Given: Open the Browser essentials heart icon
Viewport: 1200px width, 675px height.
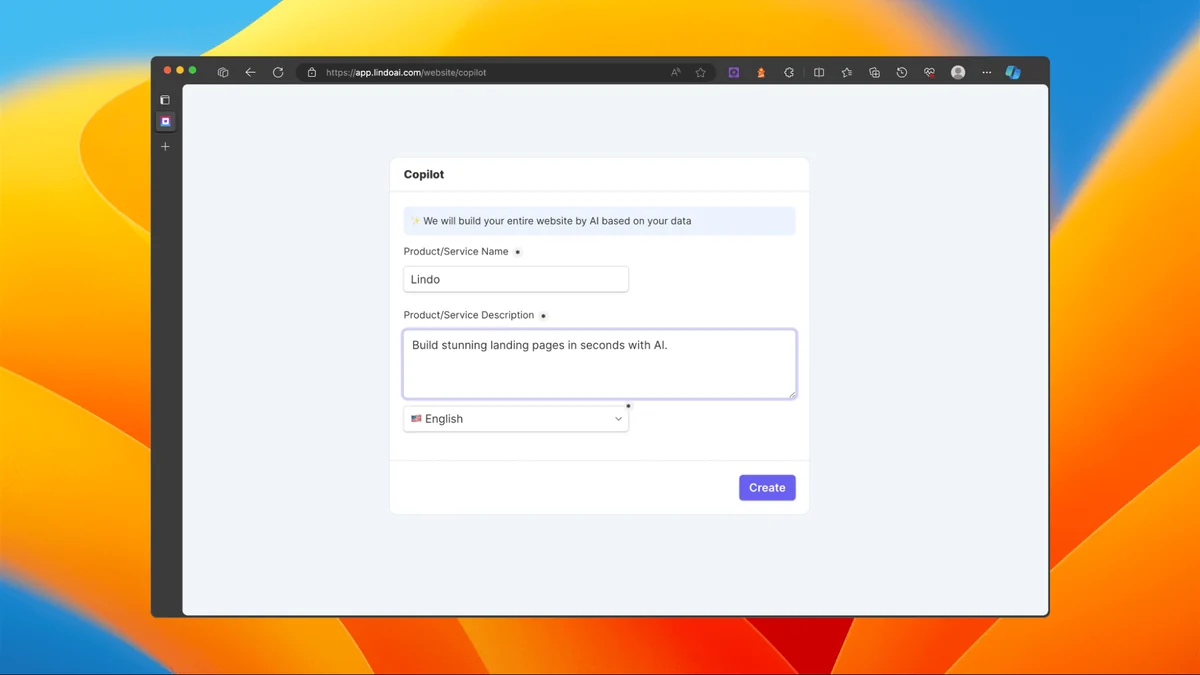Looking at the screenshot, I should [929, 72].
